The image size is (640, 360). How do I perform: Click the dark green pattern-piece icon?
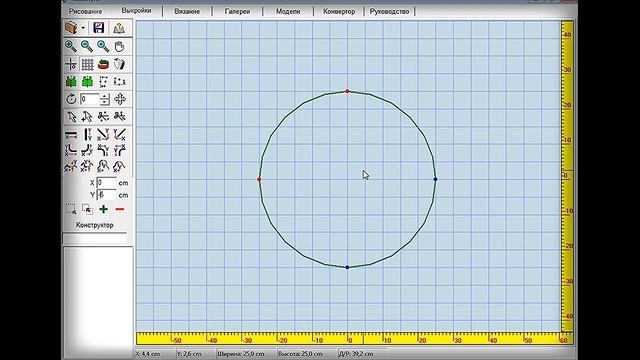click(71, 82)
